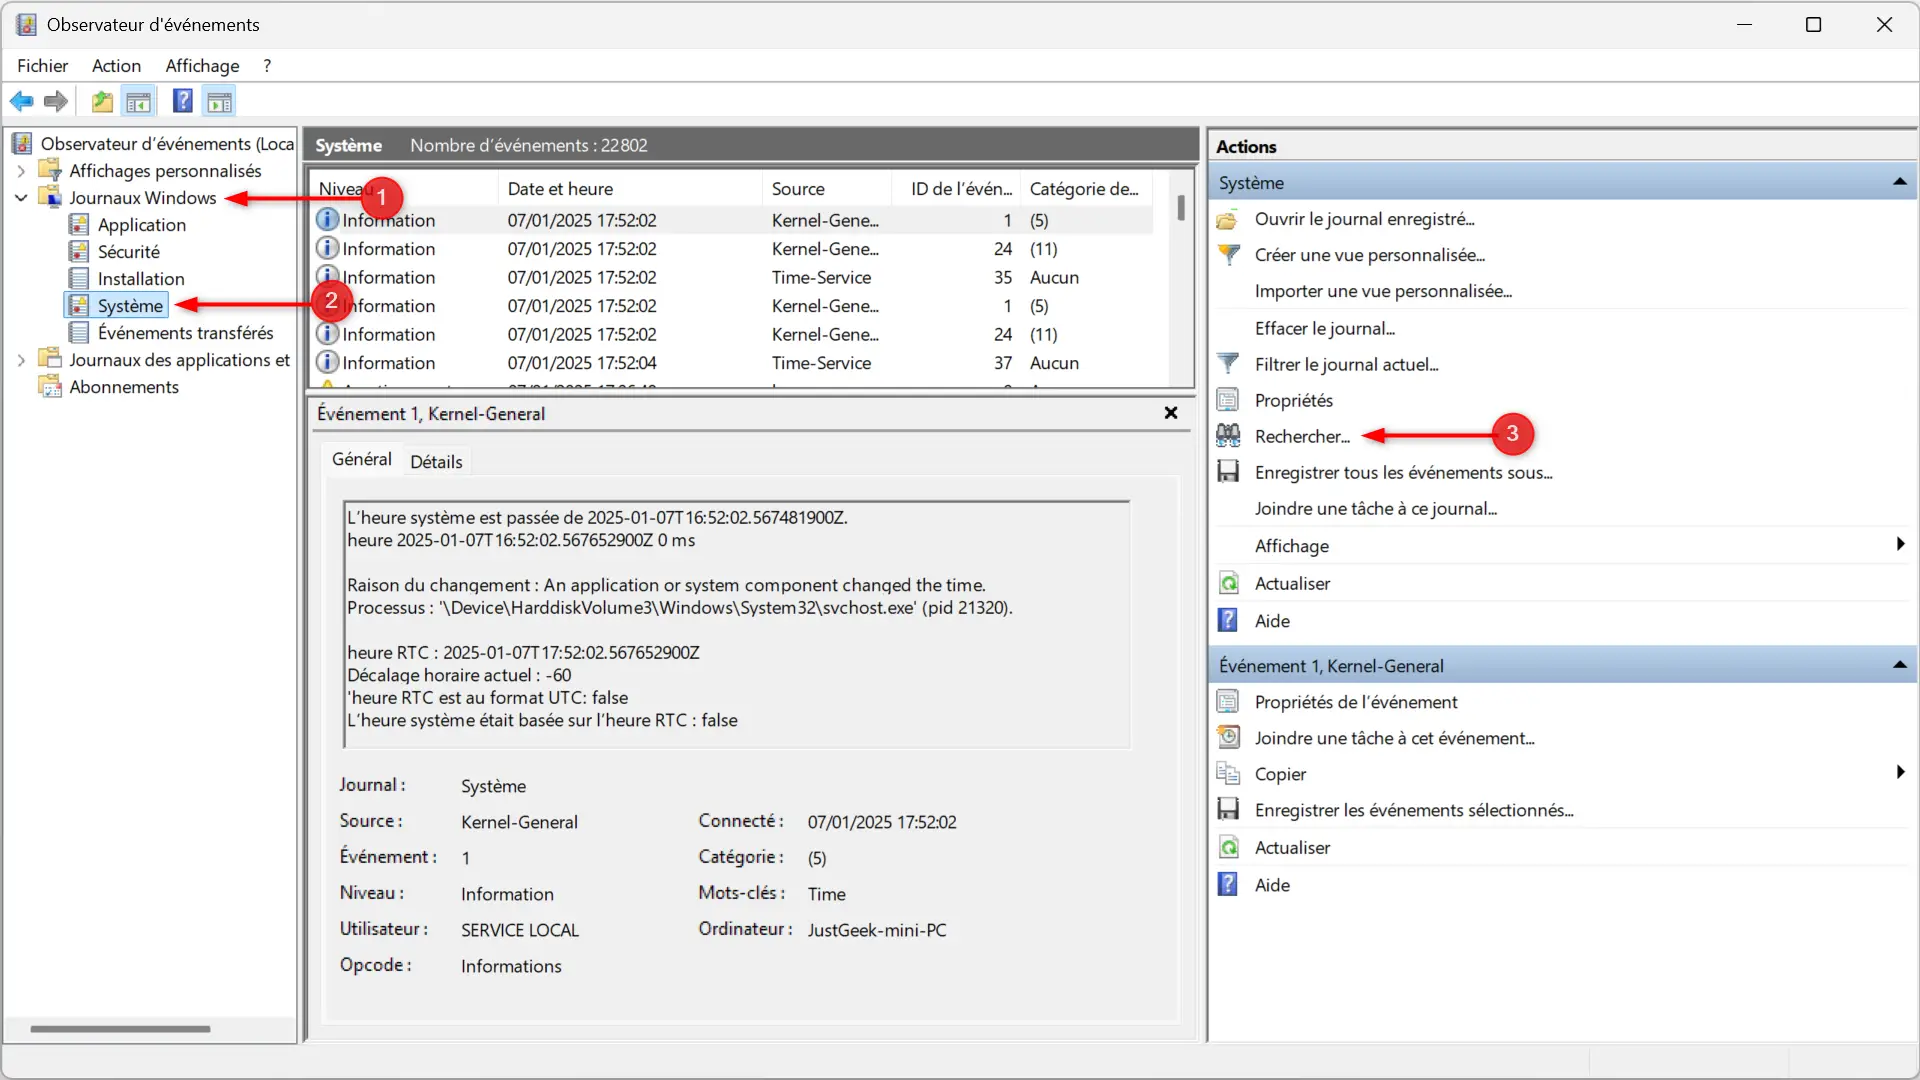
Task: Sort events by Source column header
Action: pos(827,189)
